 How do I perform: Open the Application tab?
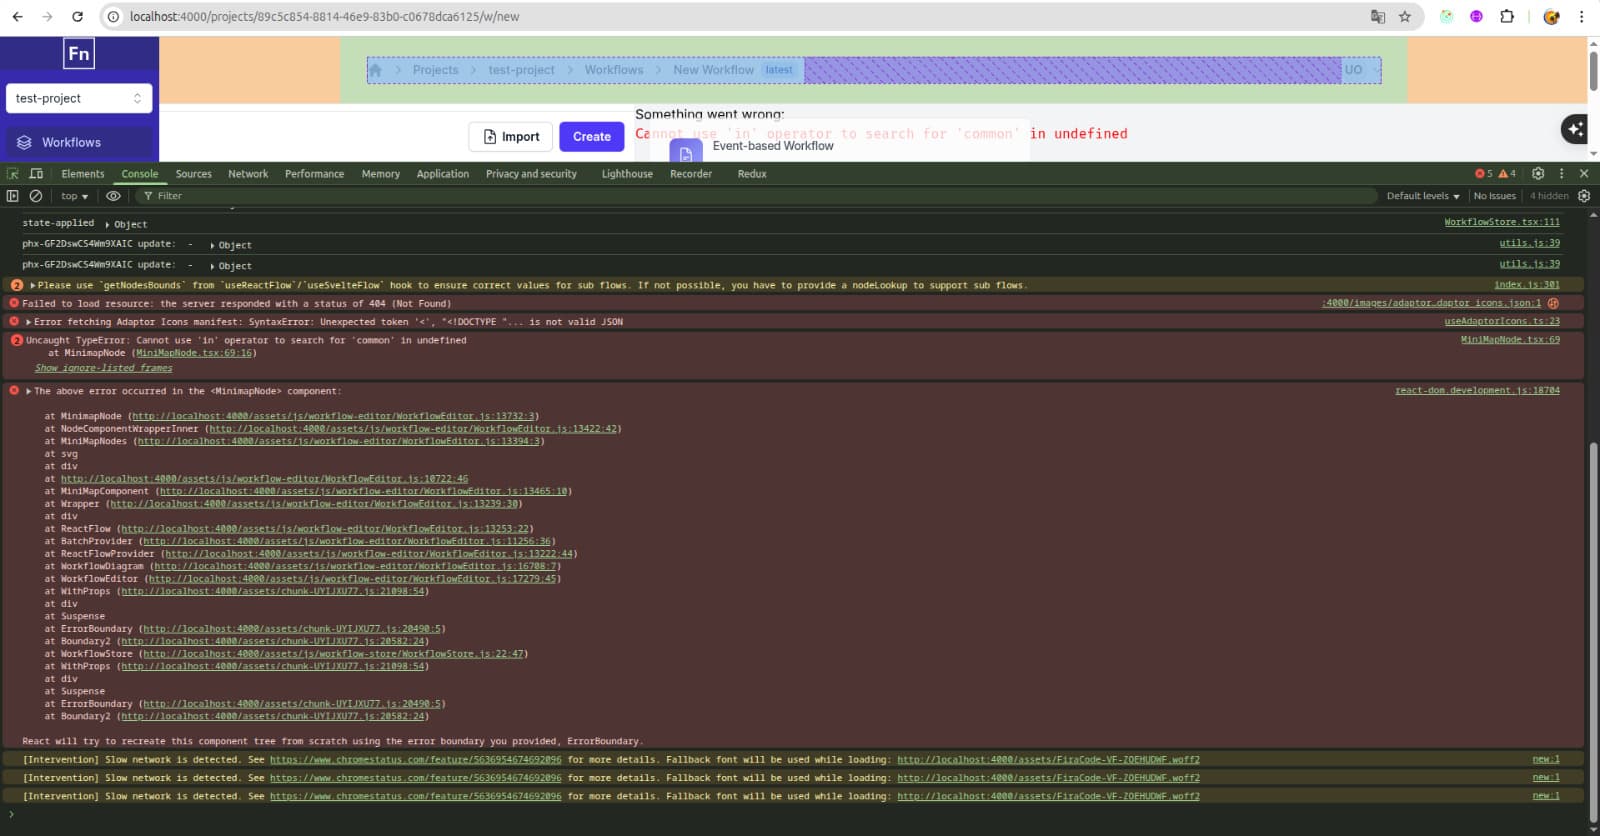442,174
